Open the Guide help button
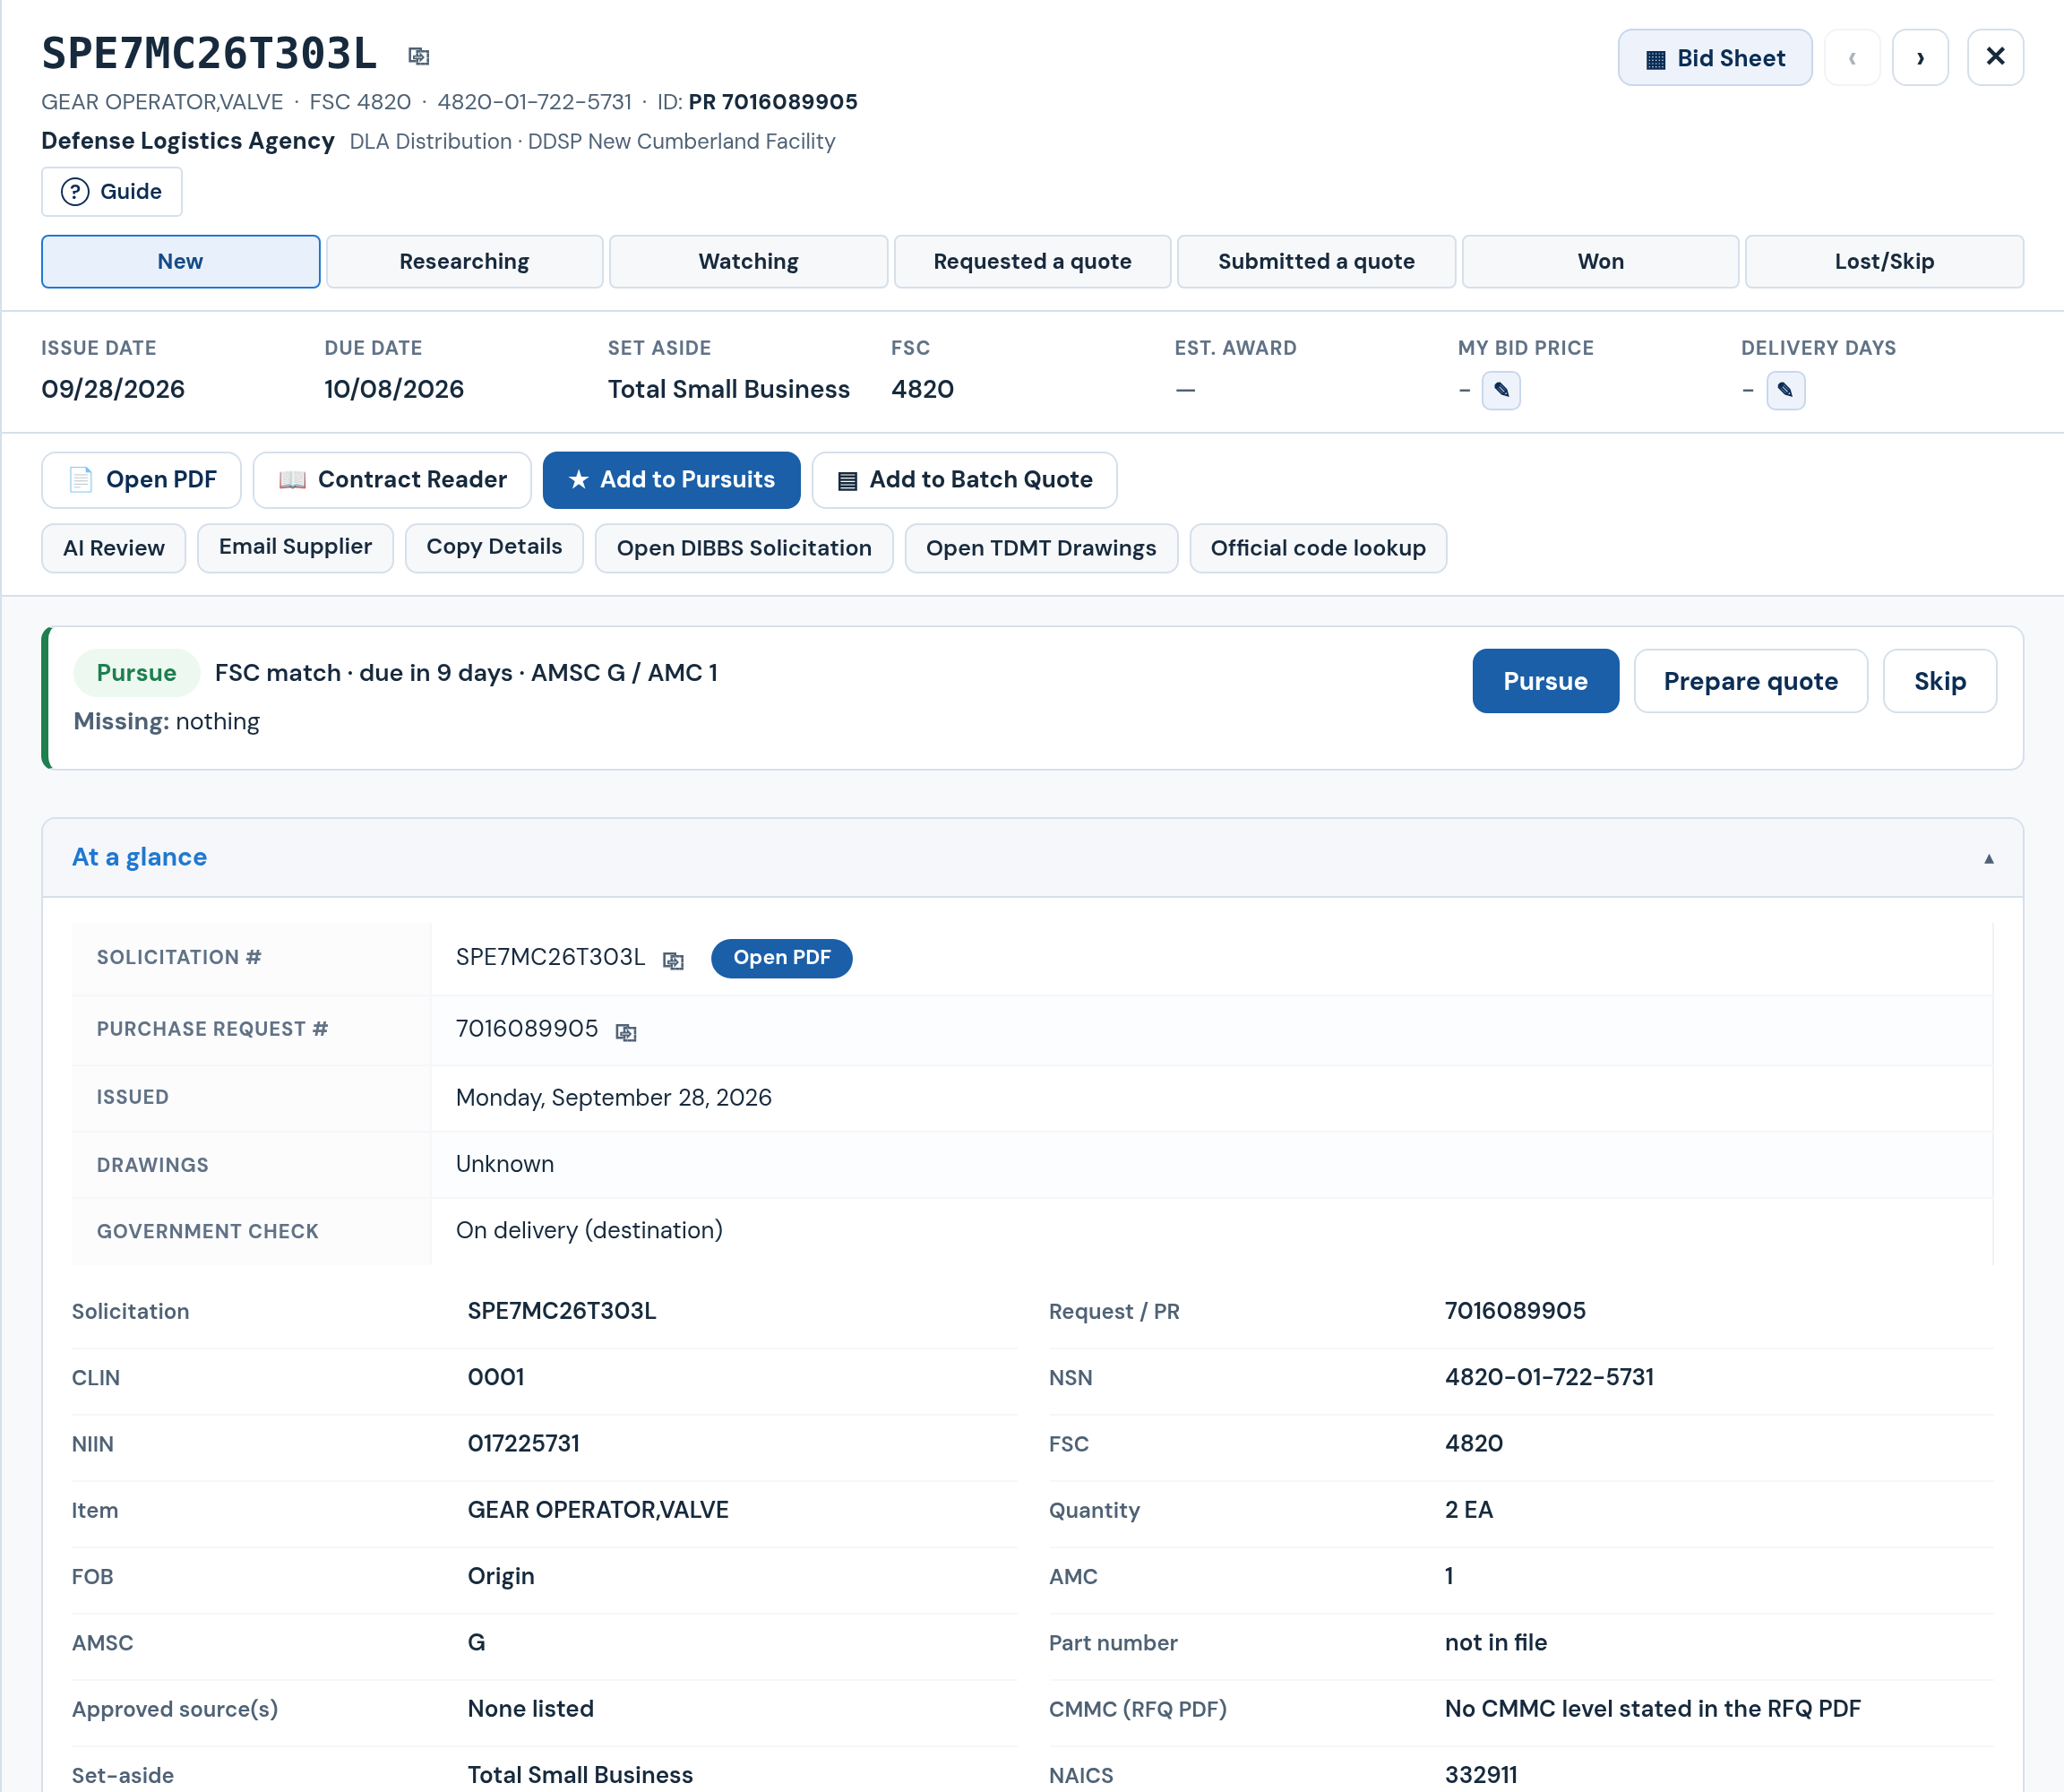This screenshot has width=2064, height=1792. (111, 191)
